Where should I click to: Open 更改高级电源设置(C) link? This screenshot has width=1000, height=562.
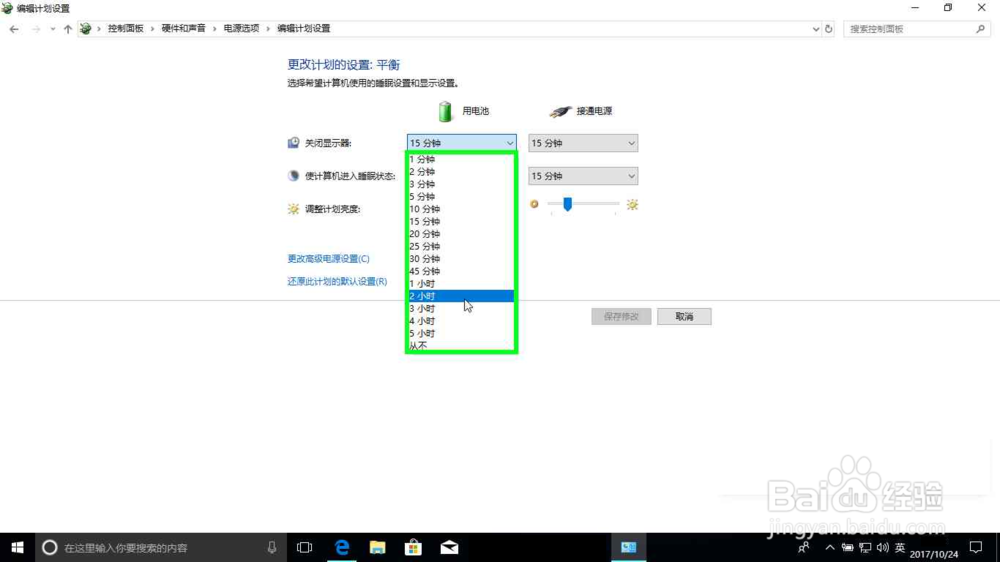click(x=328, y=258)
